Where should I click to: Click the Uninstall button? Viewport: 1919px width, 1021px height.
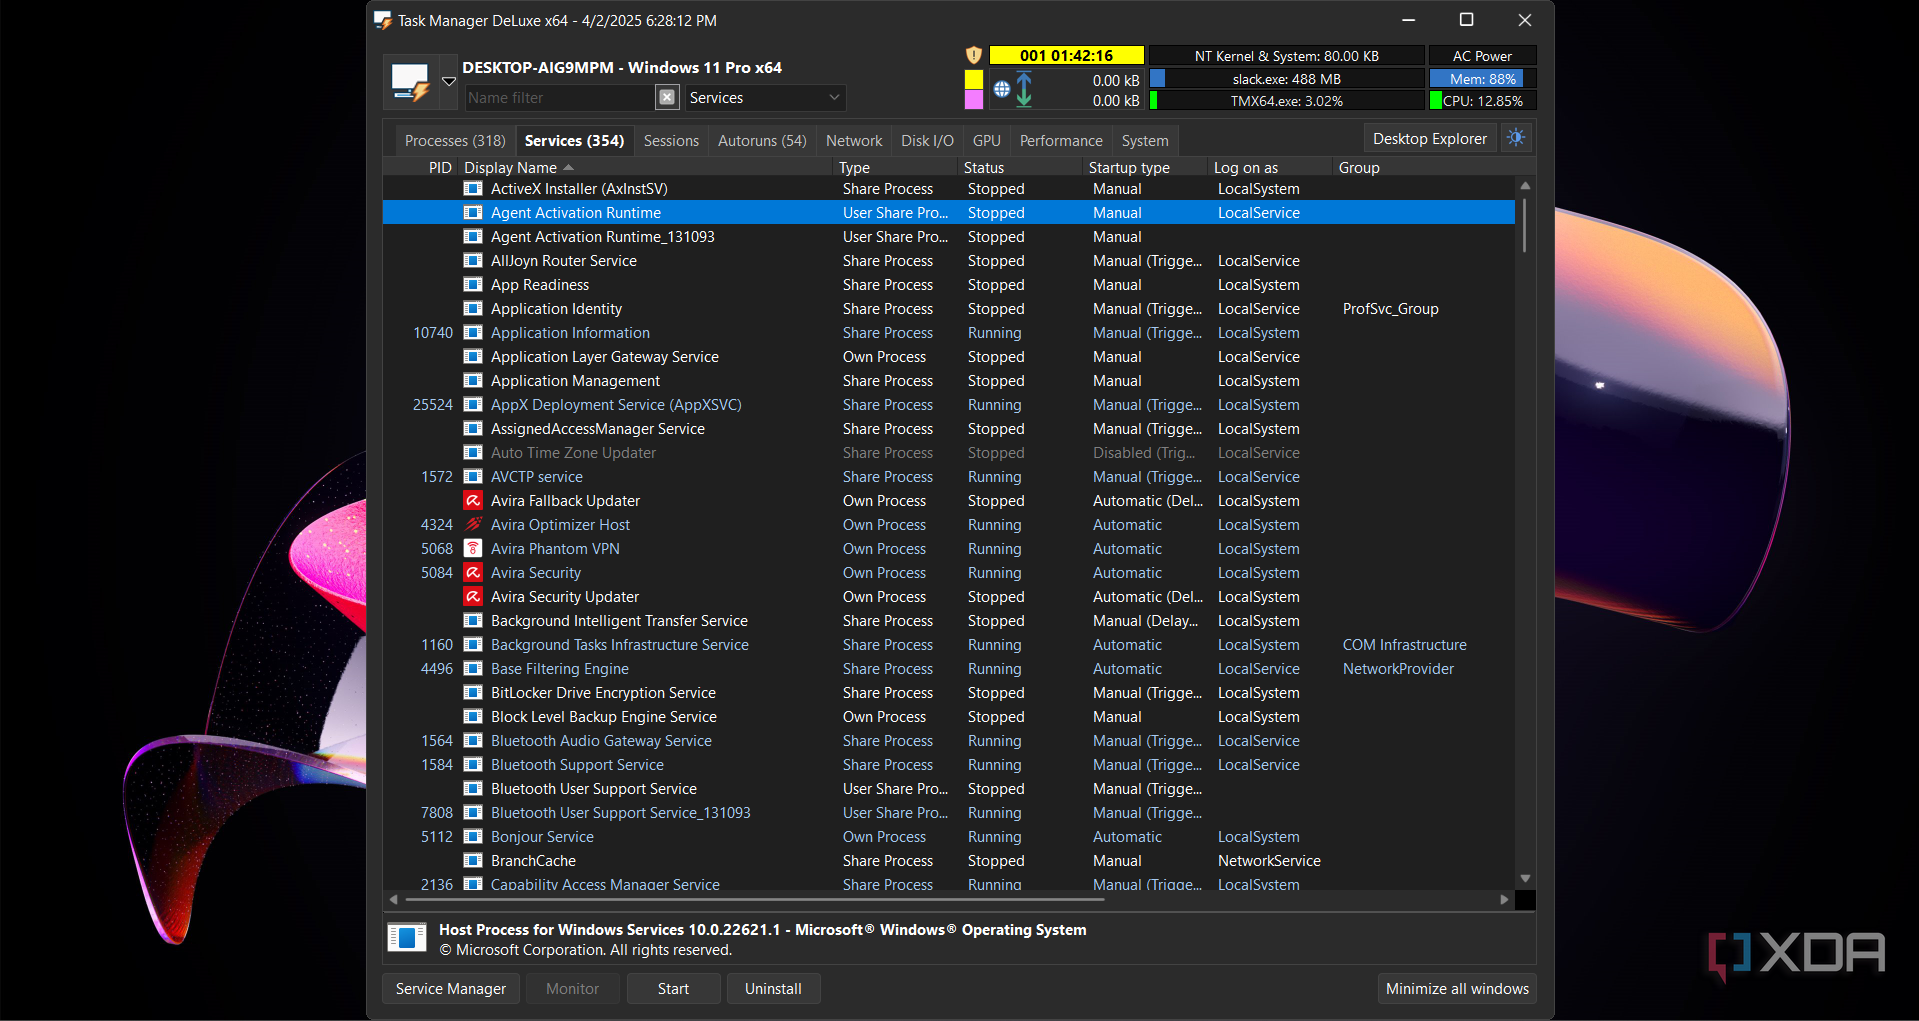773,988
